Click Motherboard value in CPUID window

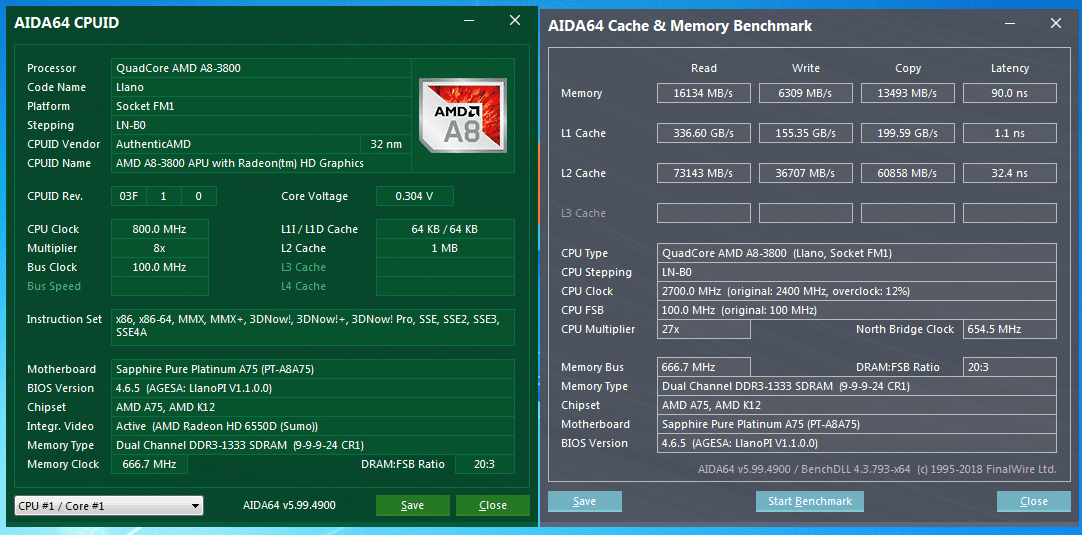click(313, 369)
